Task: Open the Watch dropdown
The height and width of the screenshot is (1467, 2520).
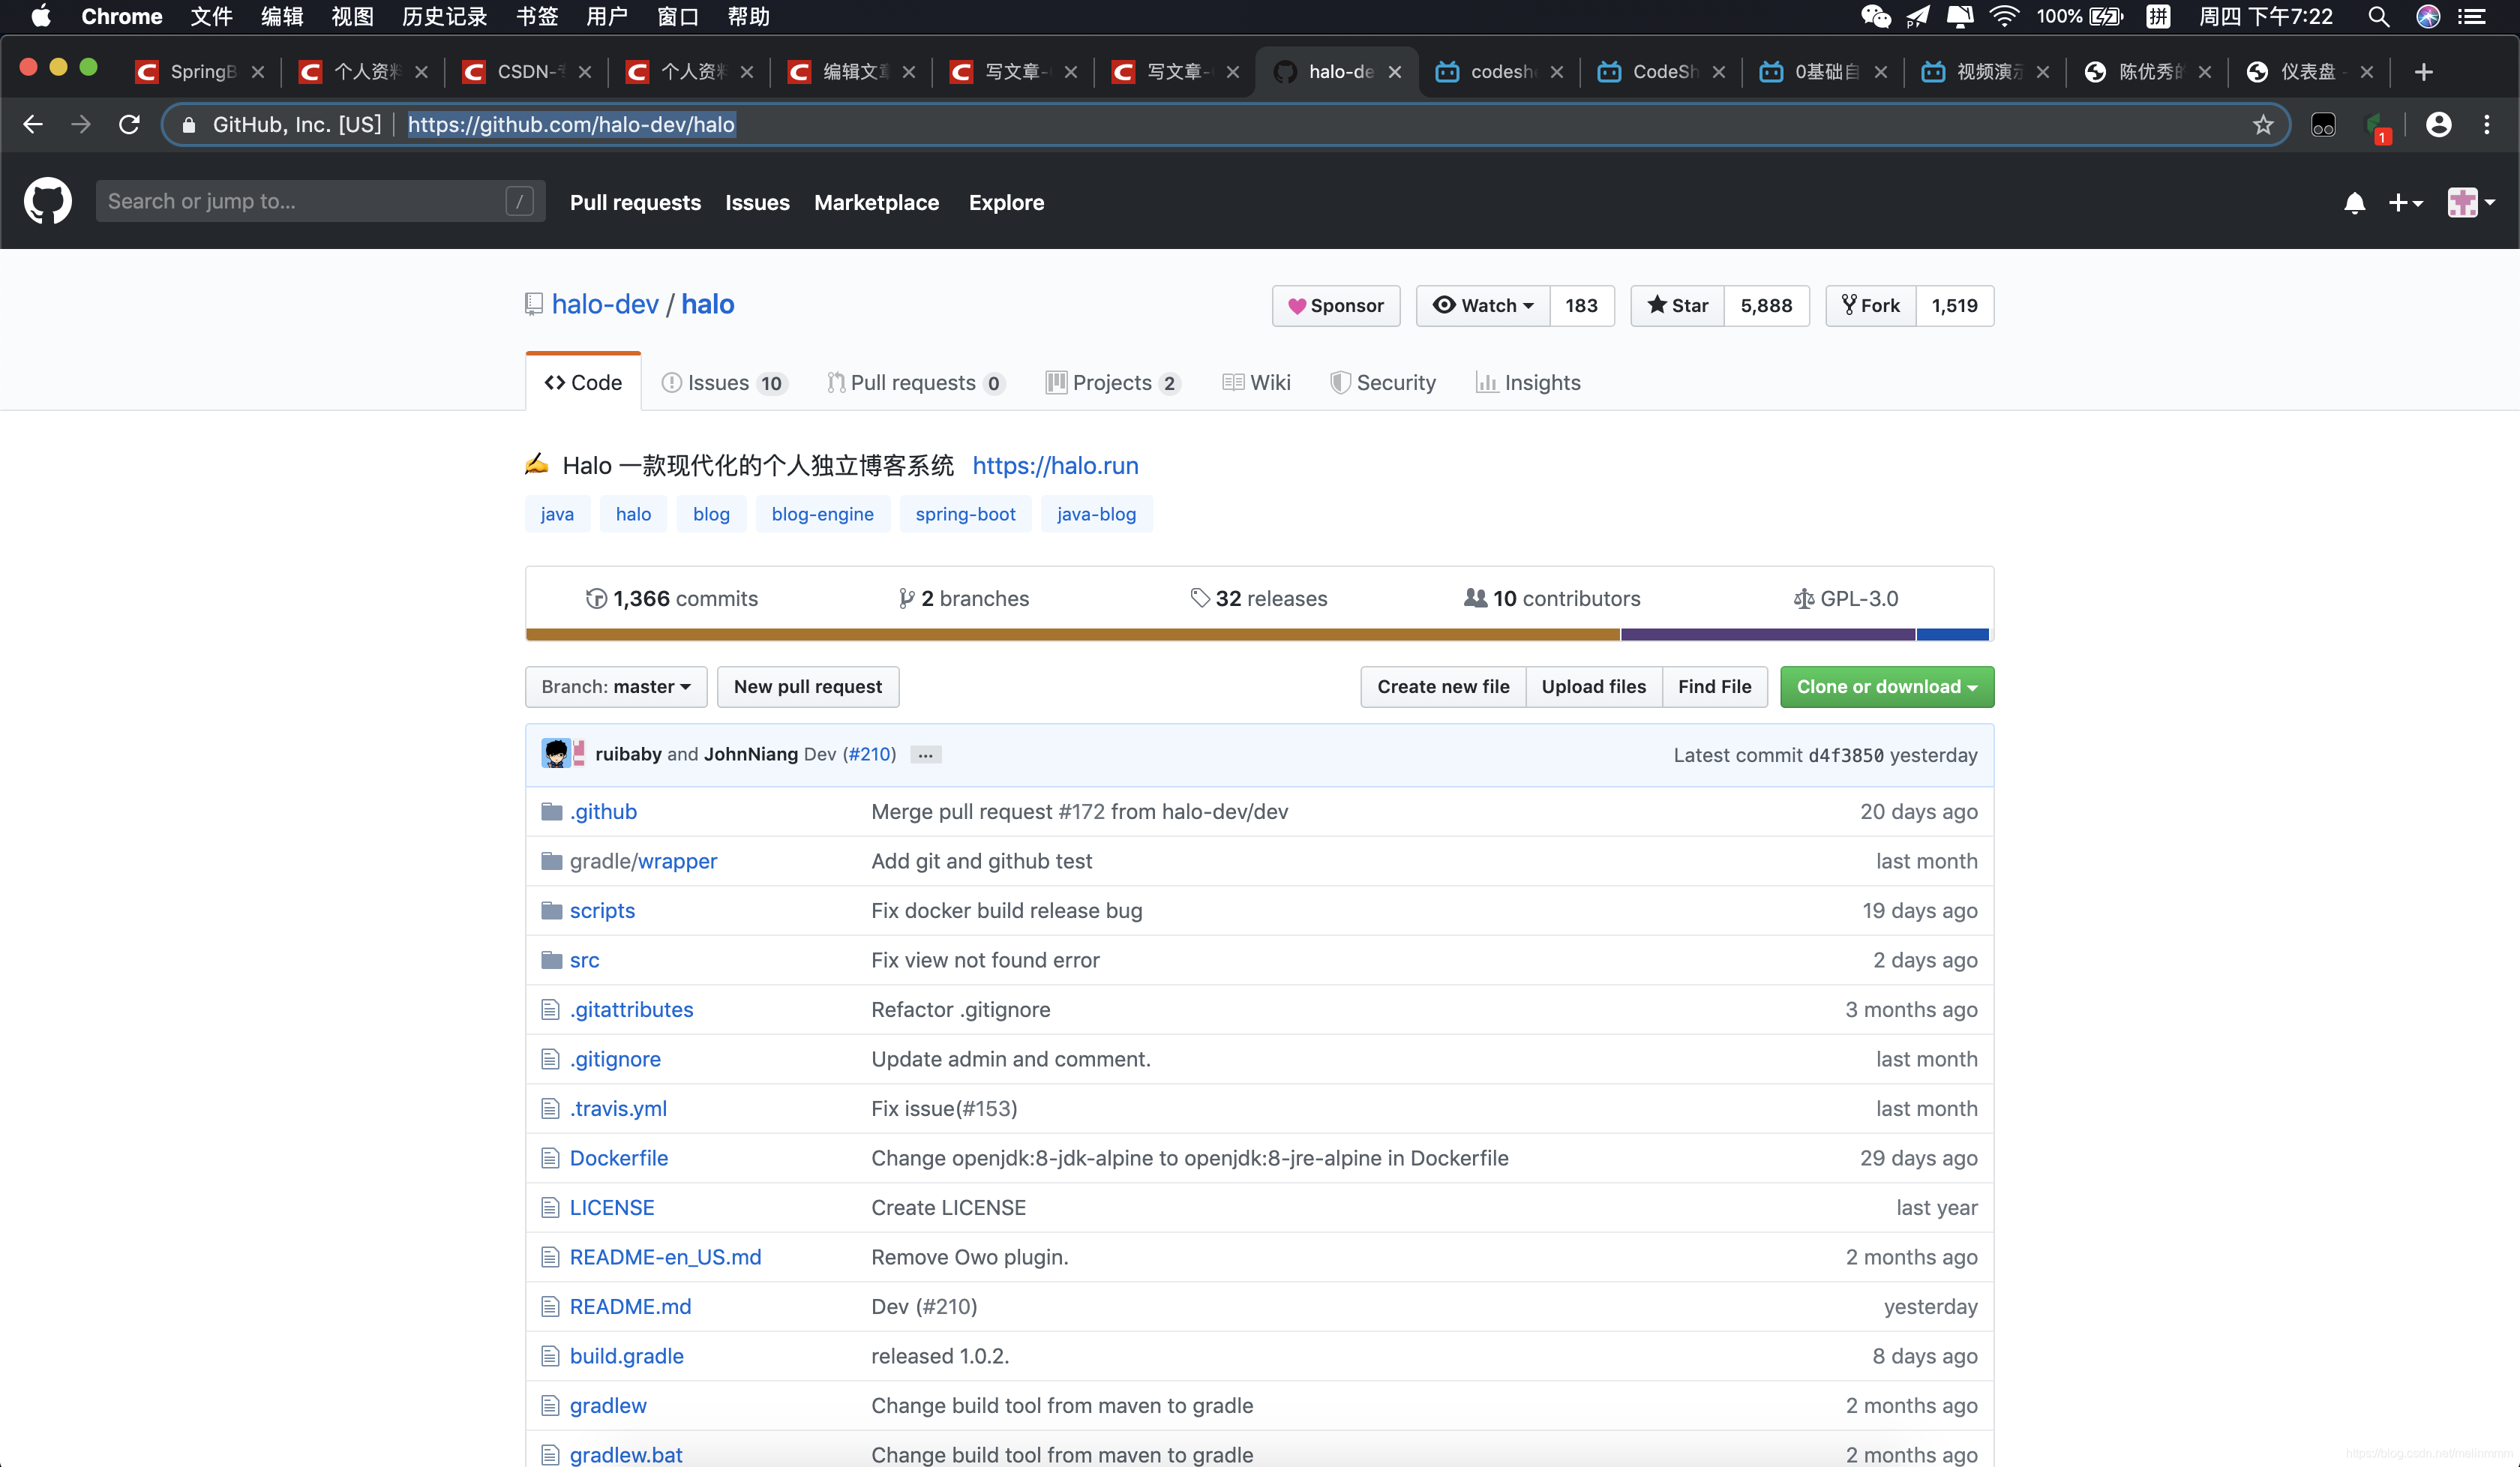Action: [x=1483, y=305]
